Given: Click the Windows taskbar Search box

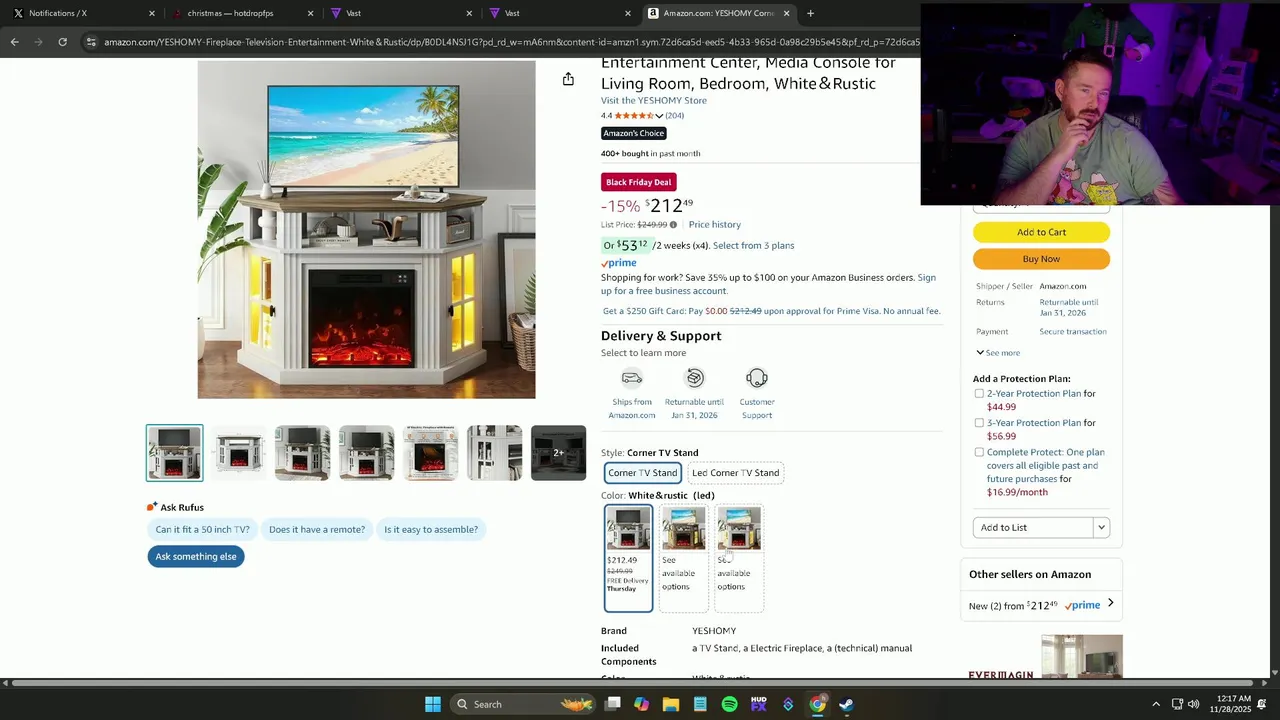Looking at the screenshot, I should click(522, 704).
